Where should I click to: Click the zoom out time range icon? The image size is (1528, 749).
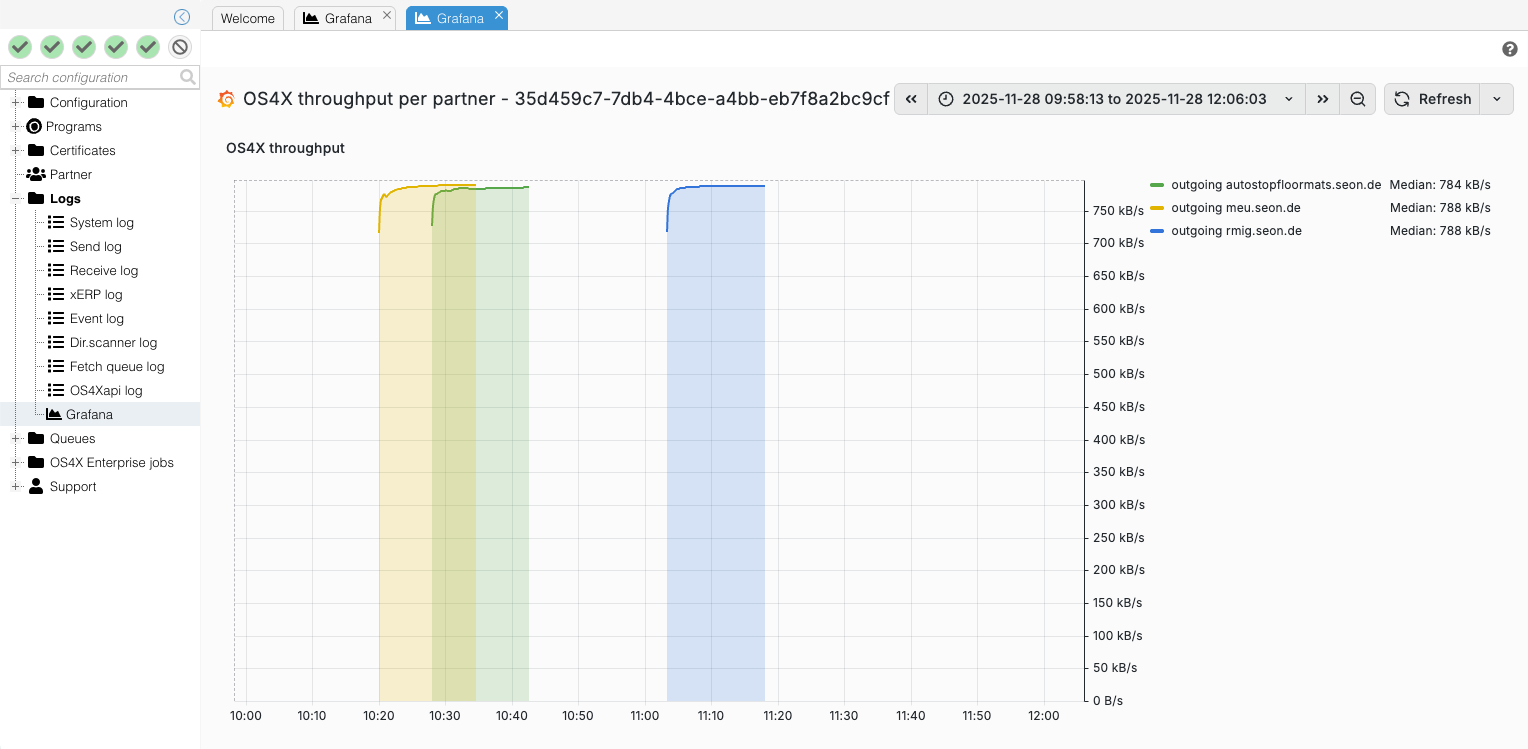[1357, 99]
